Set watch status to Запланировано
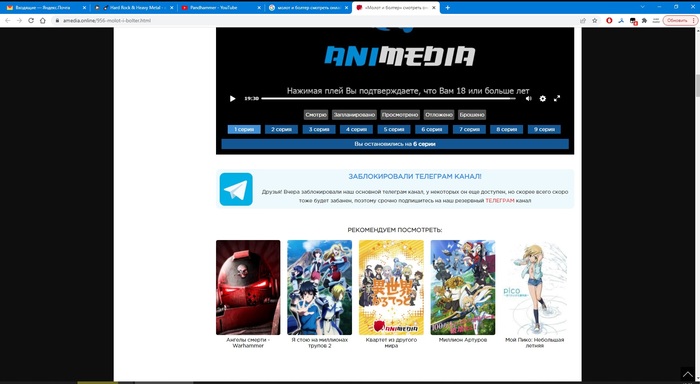The width and height of the screenshot is (700, 384). tap(354, 115)
